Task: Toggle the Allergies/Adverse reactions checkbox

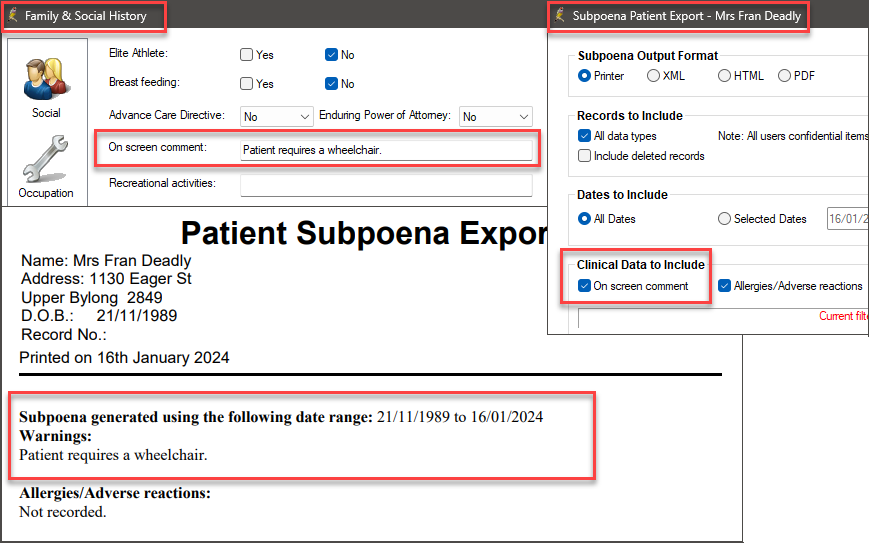Action: (724, 285)
